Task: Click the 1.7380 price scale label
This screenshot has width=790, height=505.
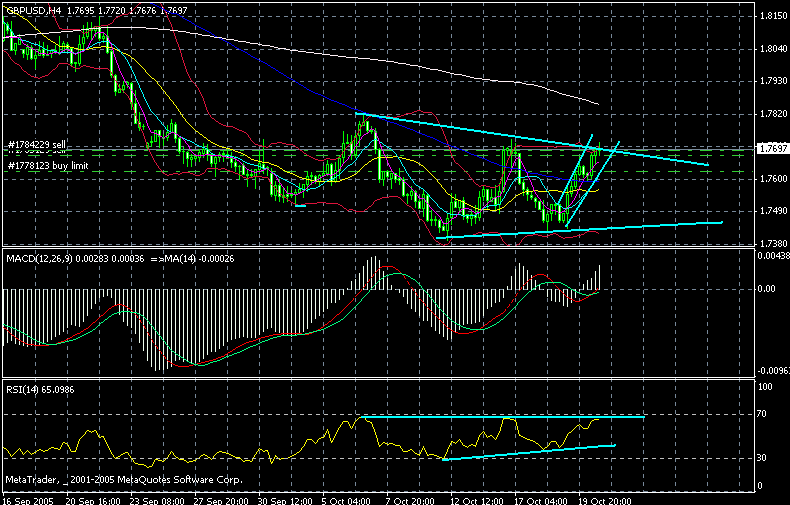Action: coord(771,244)
